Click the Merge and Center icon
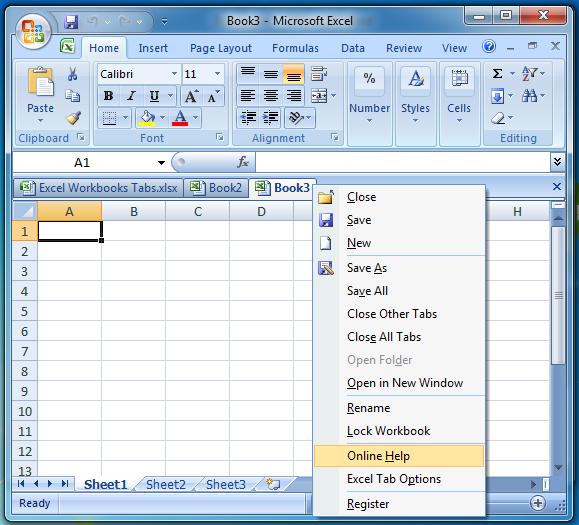The width and height of the screenshot is (579, 525). 319,96
